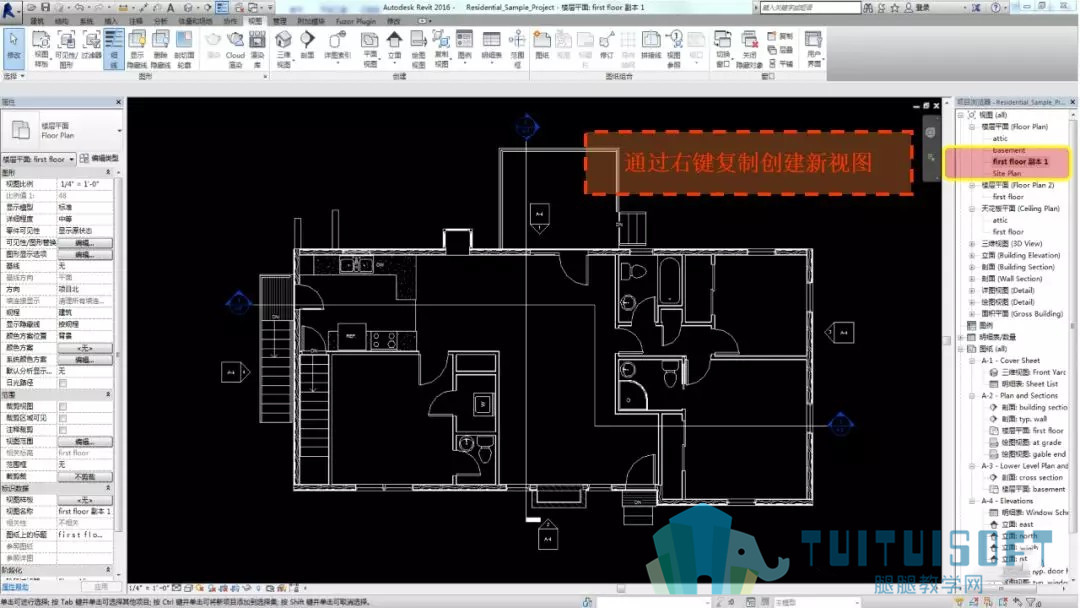The image size is (1080, 608).
Task: Open the Fuzor Plugin ribbon tab
Action: [x=356, y=21]
